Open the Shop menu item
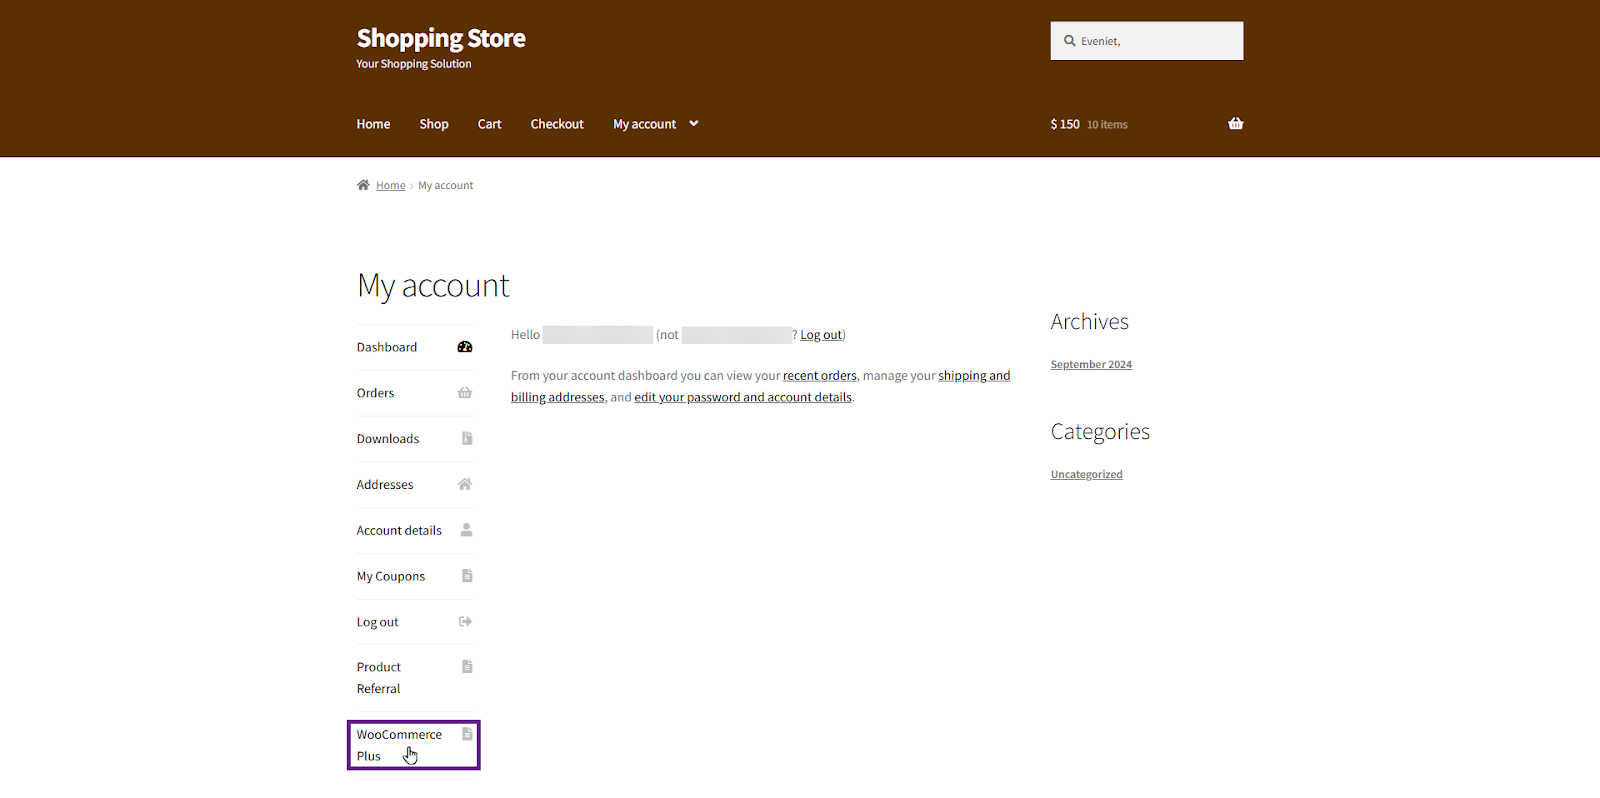The image size is (1600, 798). 434,124
